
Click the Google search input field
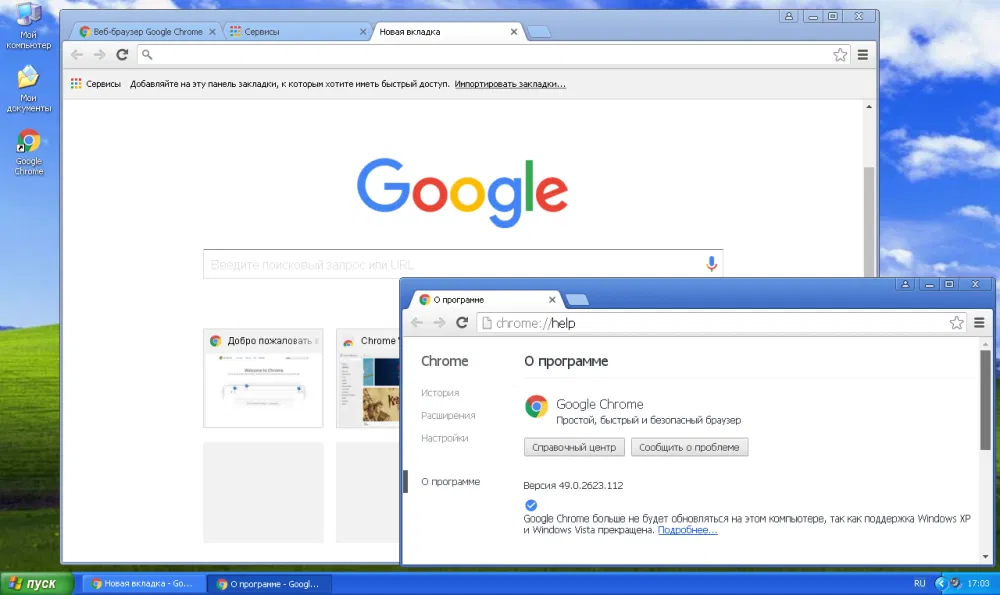coord(462,264)
